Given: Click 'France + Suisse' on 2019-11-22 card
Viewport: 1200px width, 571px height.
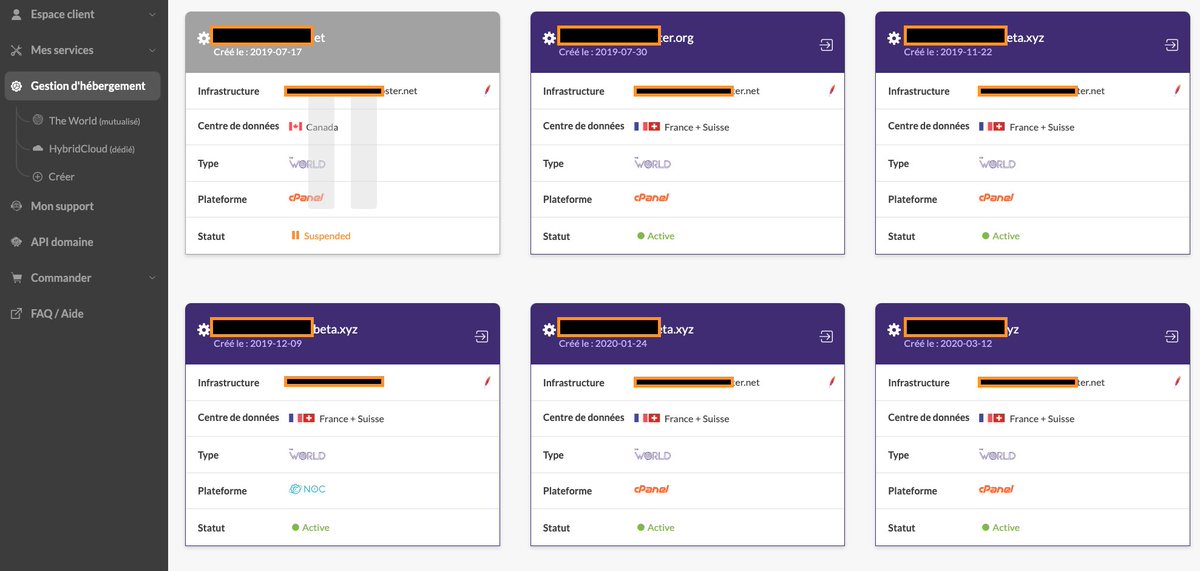Looking at the screenshot, I should click(1042, 127).
